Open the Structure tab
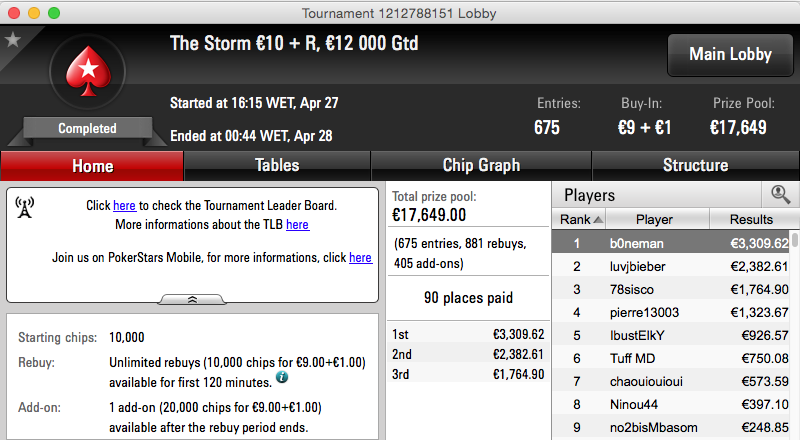Viewport: 800px width, 440px height. click(x=695, y=165)
